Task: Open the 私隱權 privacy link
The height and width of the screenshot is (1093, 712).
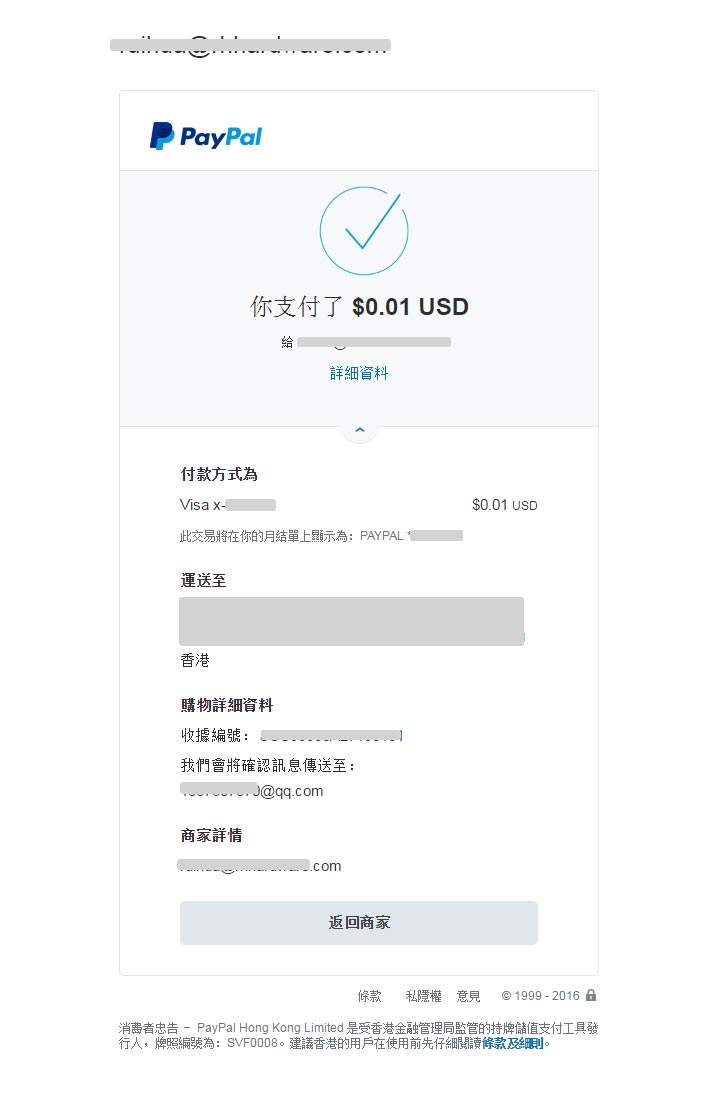Action: click(423, 996)
